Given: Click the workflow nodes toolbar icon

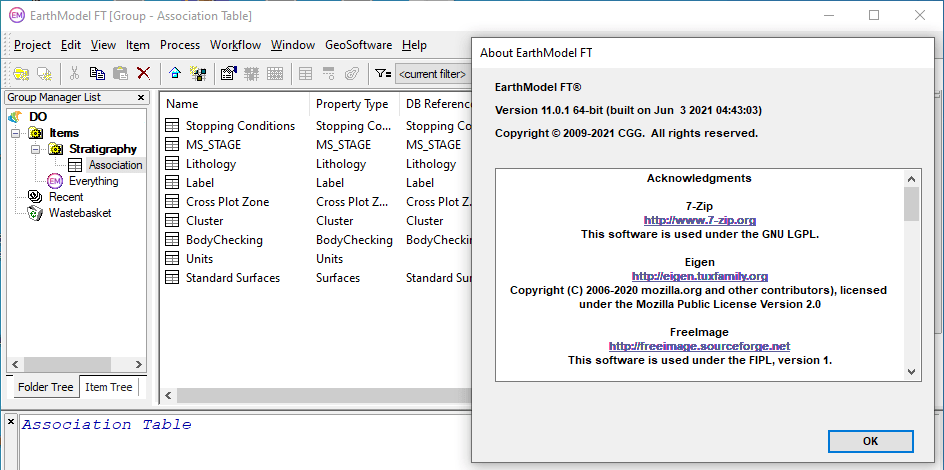Looking at the screenshot, I should (198, 73).
